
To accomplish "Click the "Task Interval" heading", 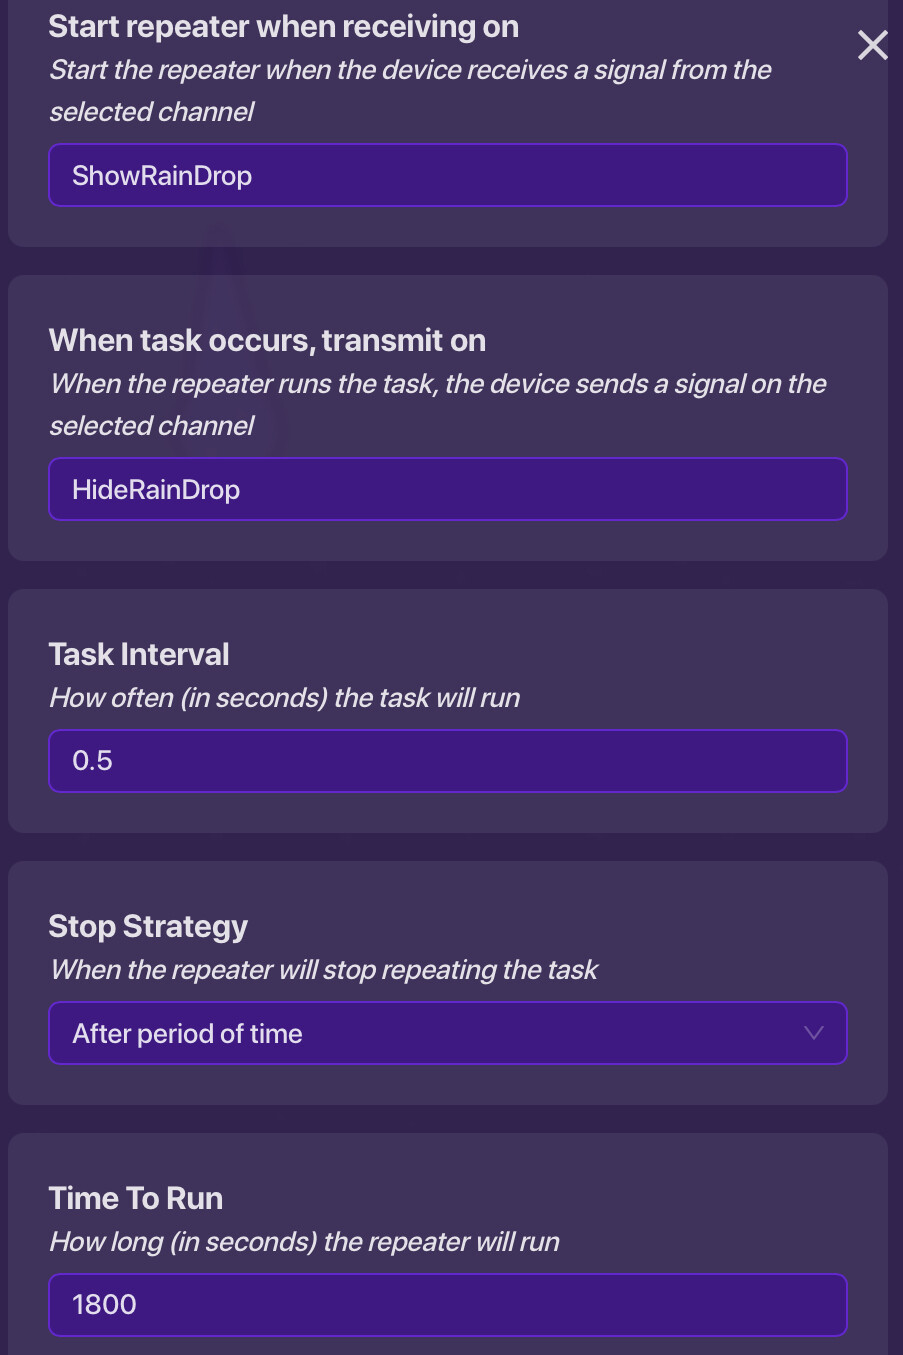I will tap(139, 655).
